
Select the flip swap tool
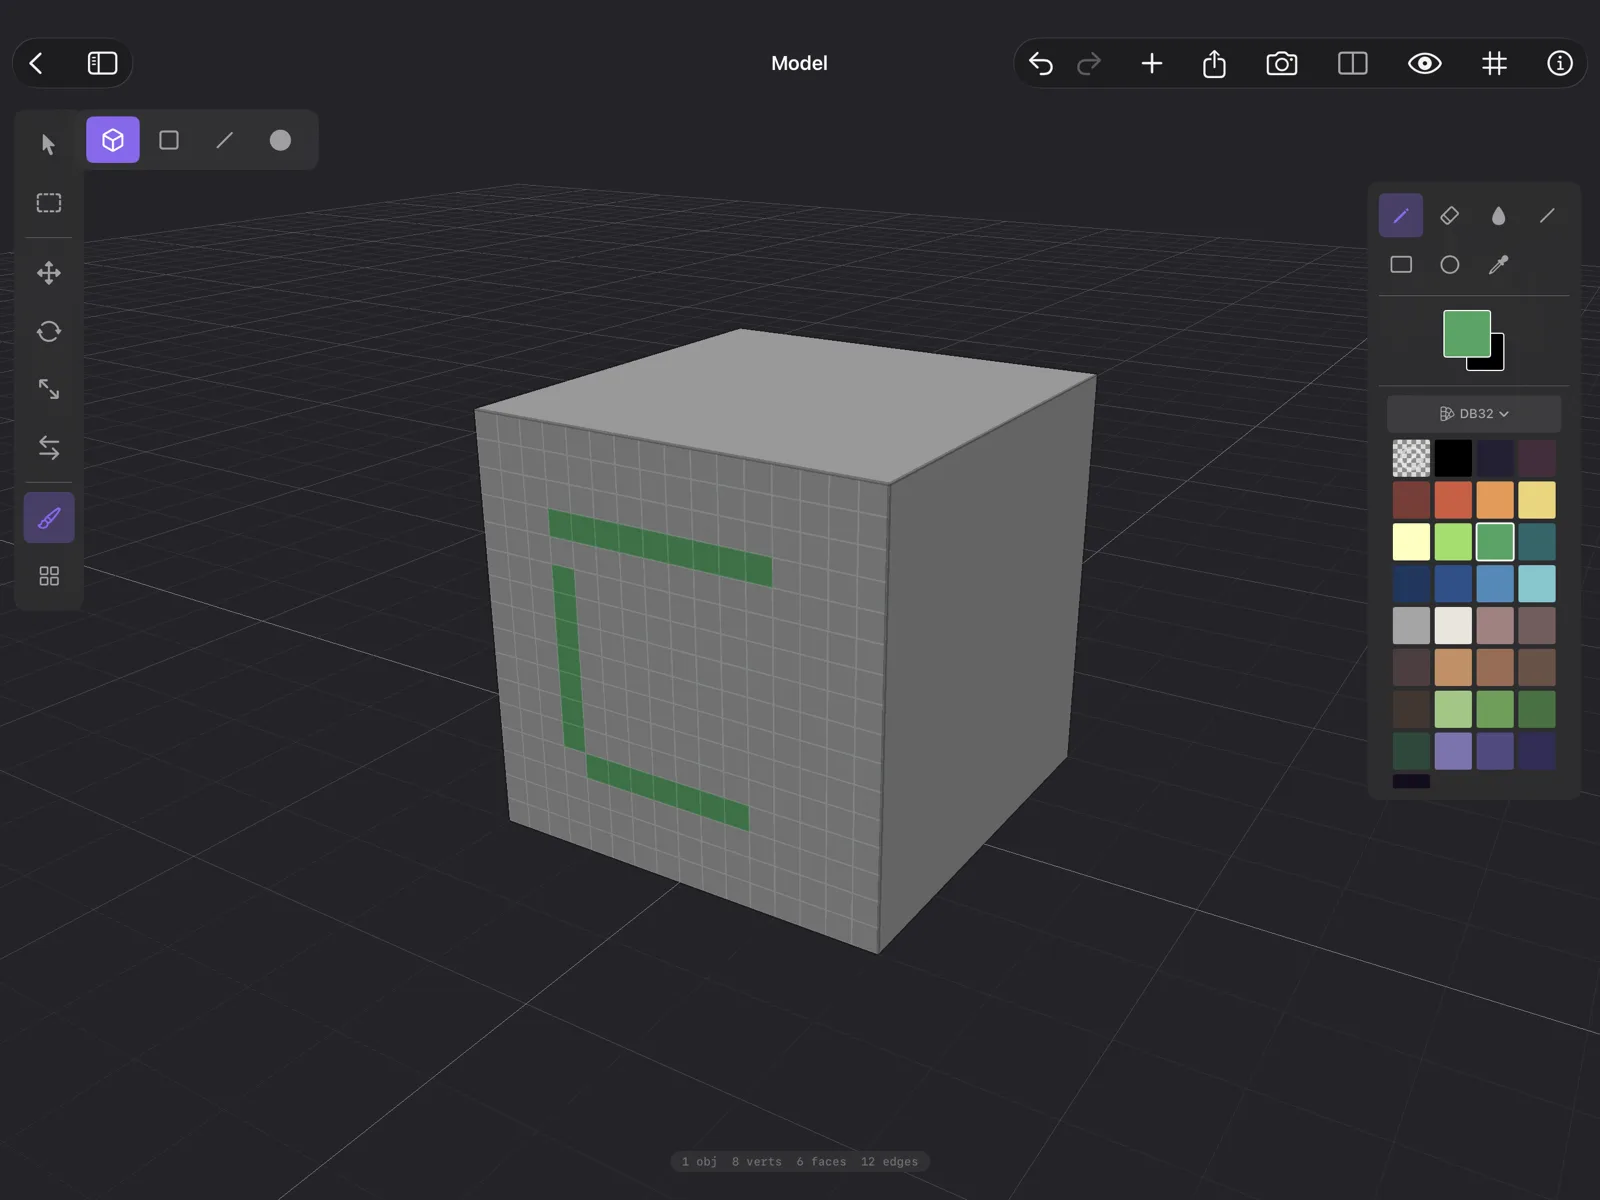(x=49, y=447)
